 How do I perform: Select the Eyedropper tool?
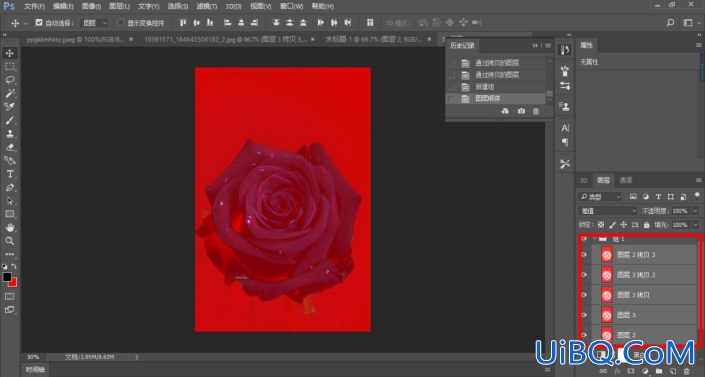point(9,107)
